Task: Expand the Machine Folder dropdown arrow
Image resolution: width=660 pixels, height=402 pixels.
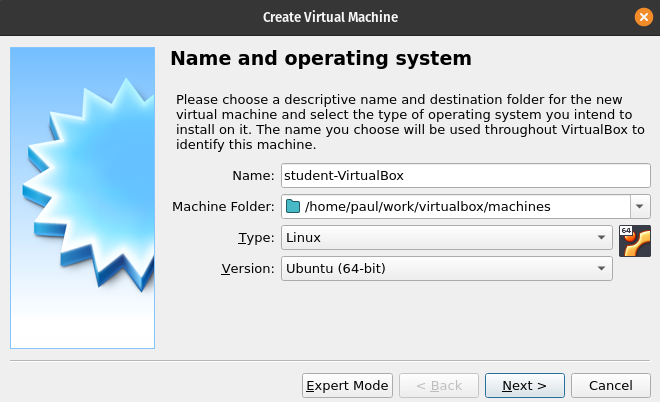Action: (640, 207)
